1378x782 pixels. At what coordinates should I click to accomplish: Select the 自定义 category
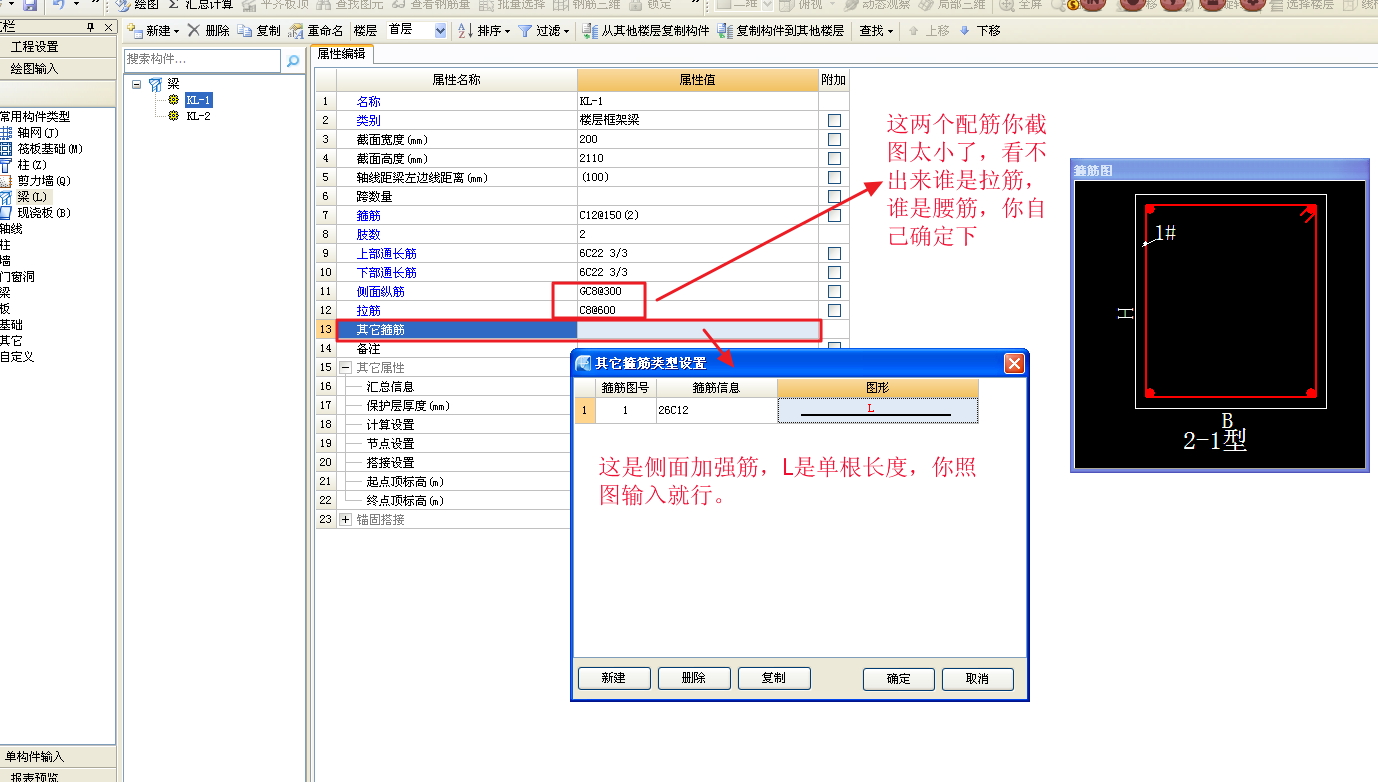click(x=17, y=356)
